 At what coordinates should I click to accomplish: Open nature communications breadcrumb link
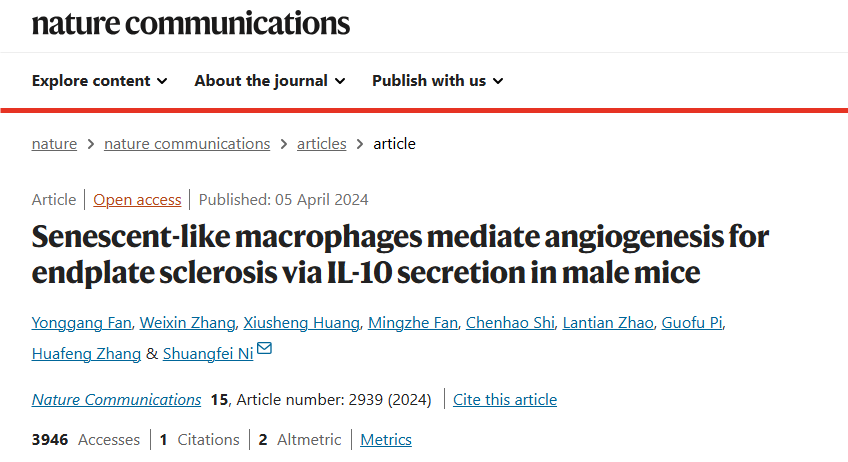click(187, 143)
